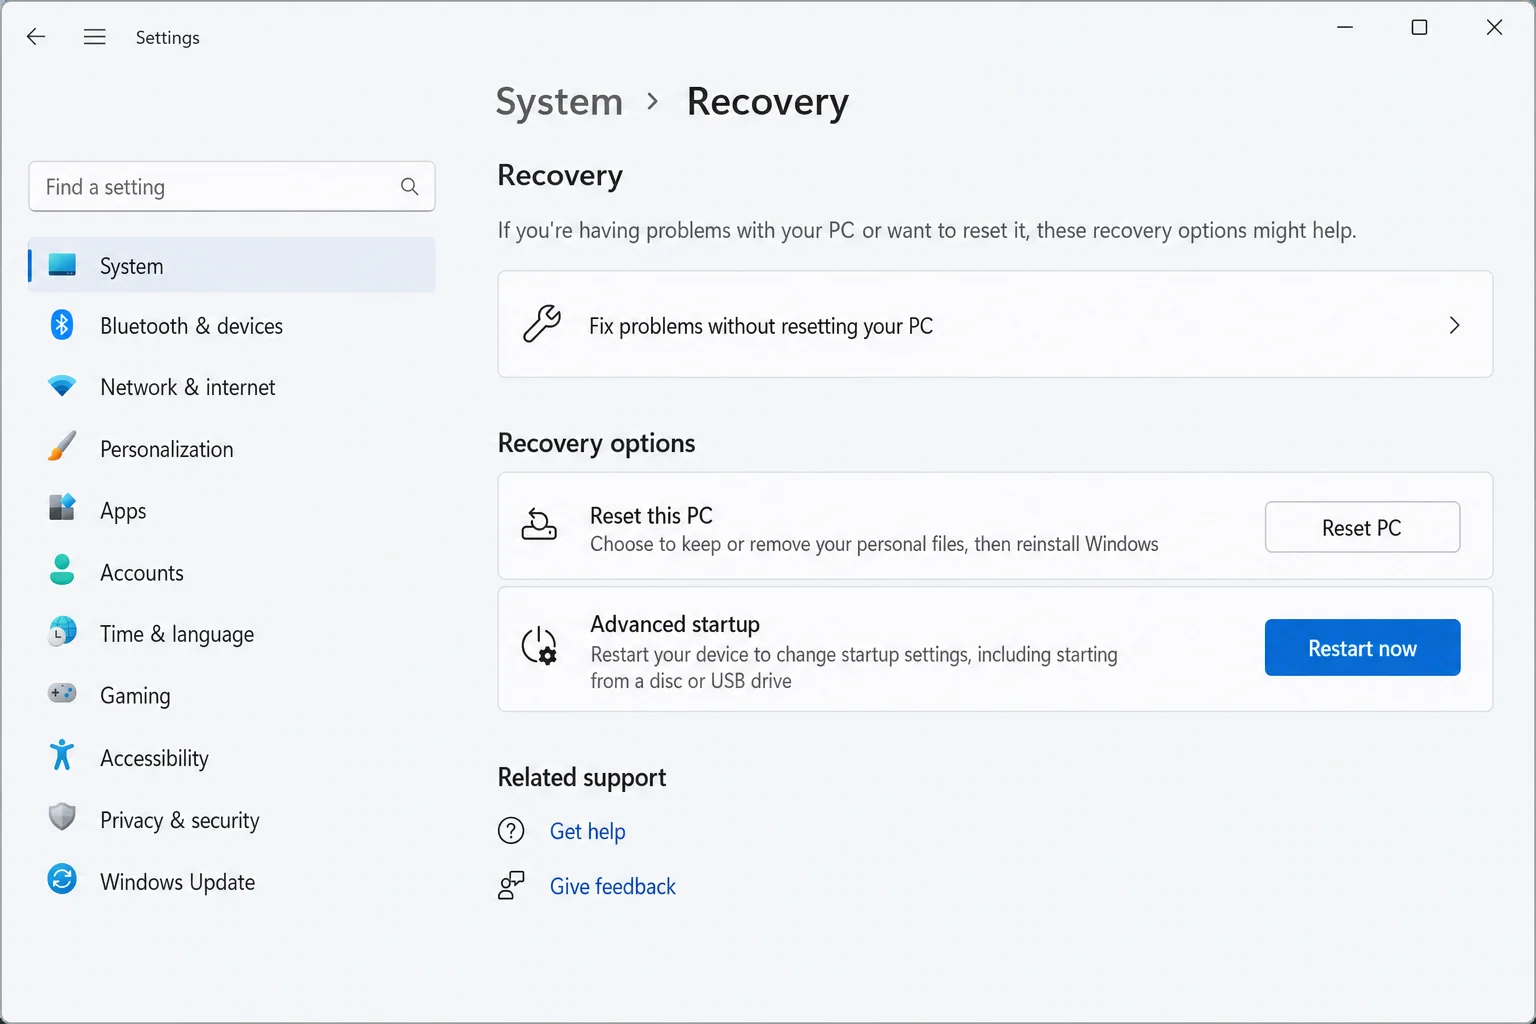This screenshot has width=1536, height=1024.
Task: Open the Give feedback link
Action: point(612,886)
